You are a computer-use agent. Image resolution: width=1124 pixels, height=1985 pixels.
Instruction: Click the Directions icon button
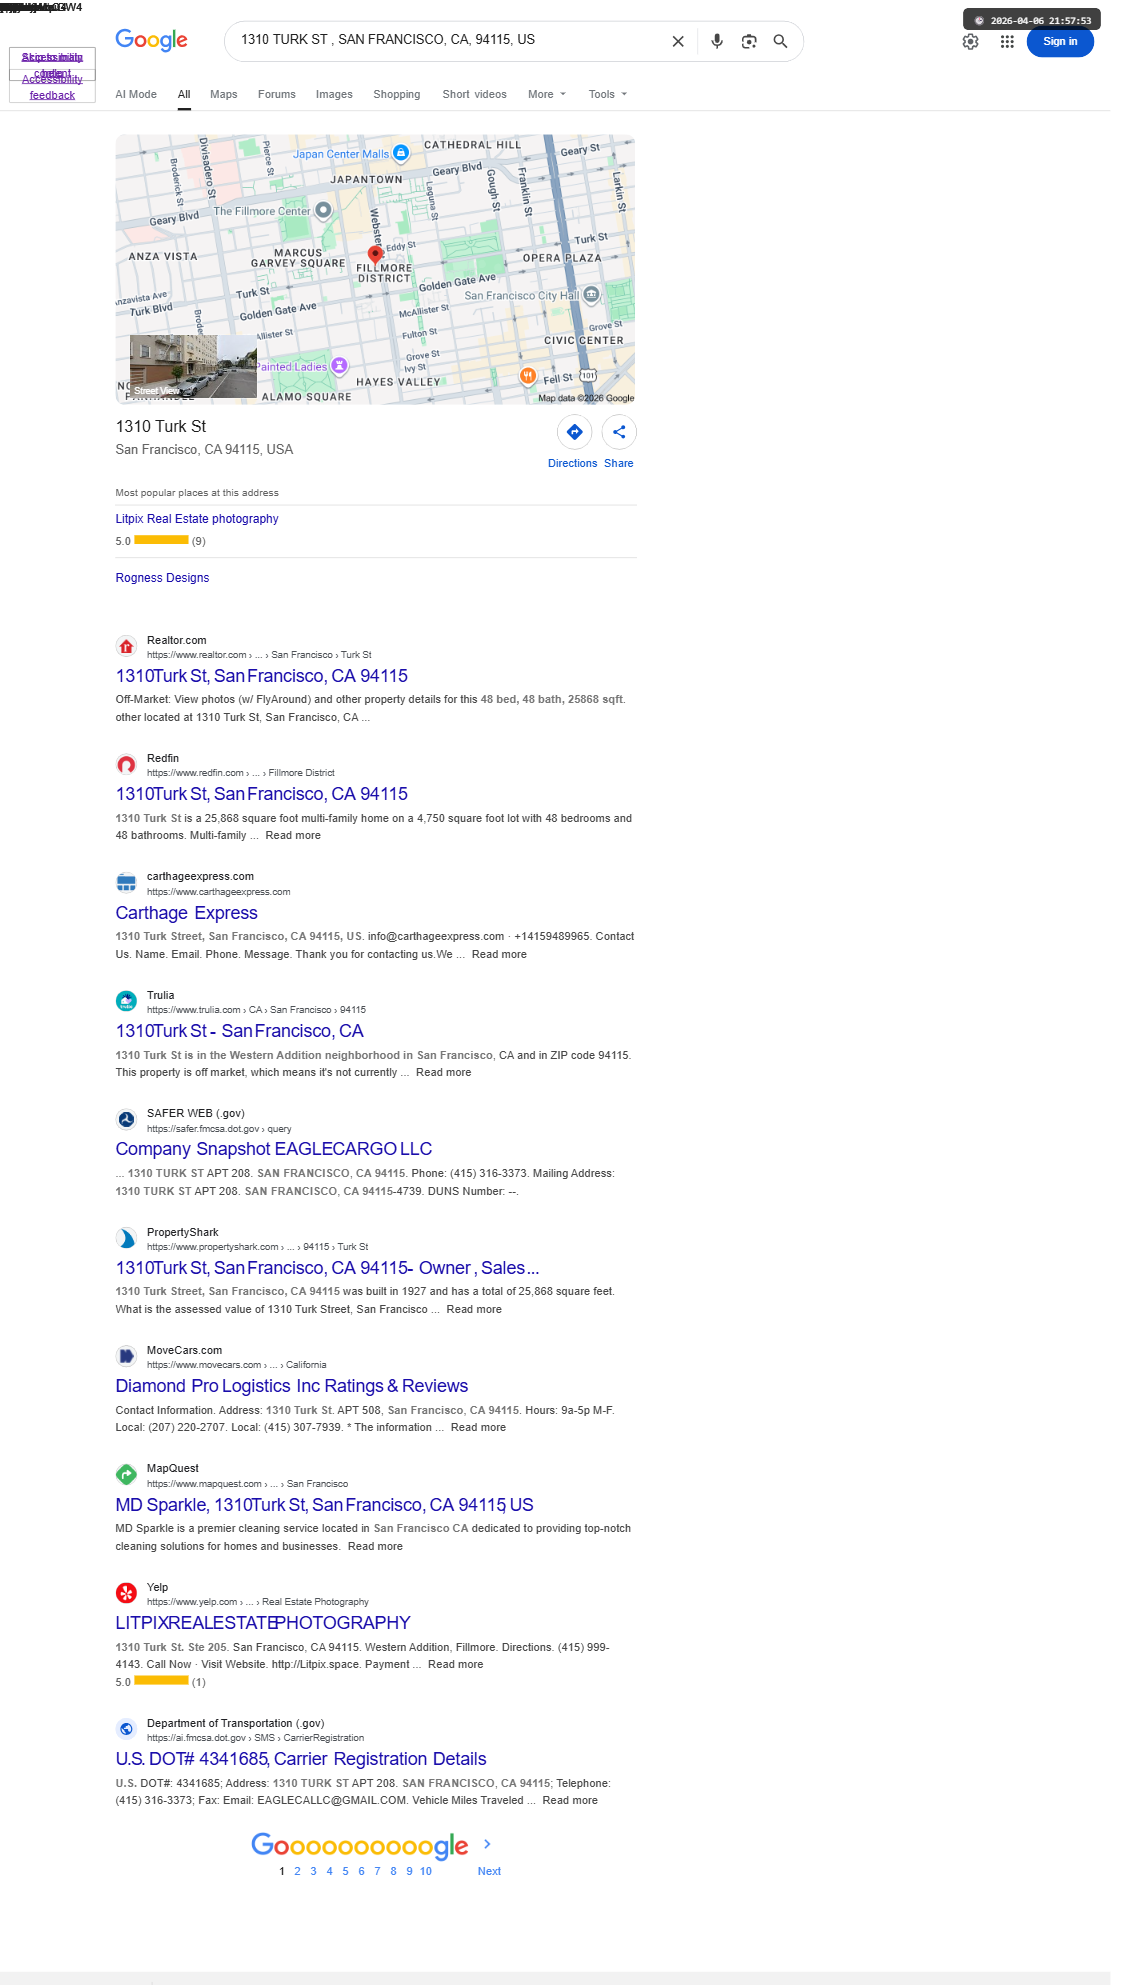575,432
